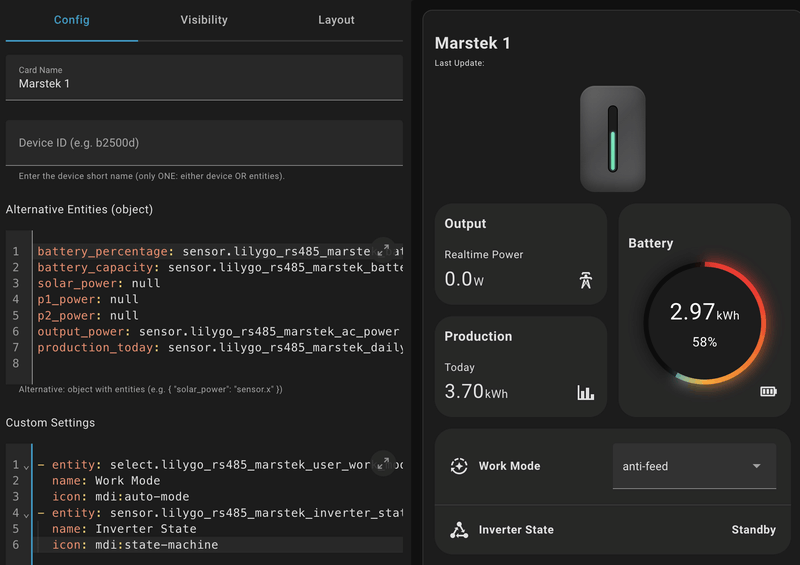
Task: Click the 58% battery percentage text
Action: [705, 342]
